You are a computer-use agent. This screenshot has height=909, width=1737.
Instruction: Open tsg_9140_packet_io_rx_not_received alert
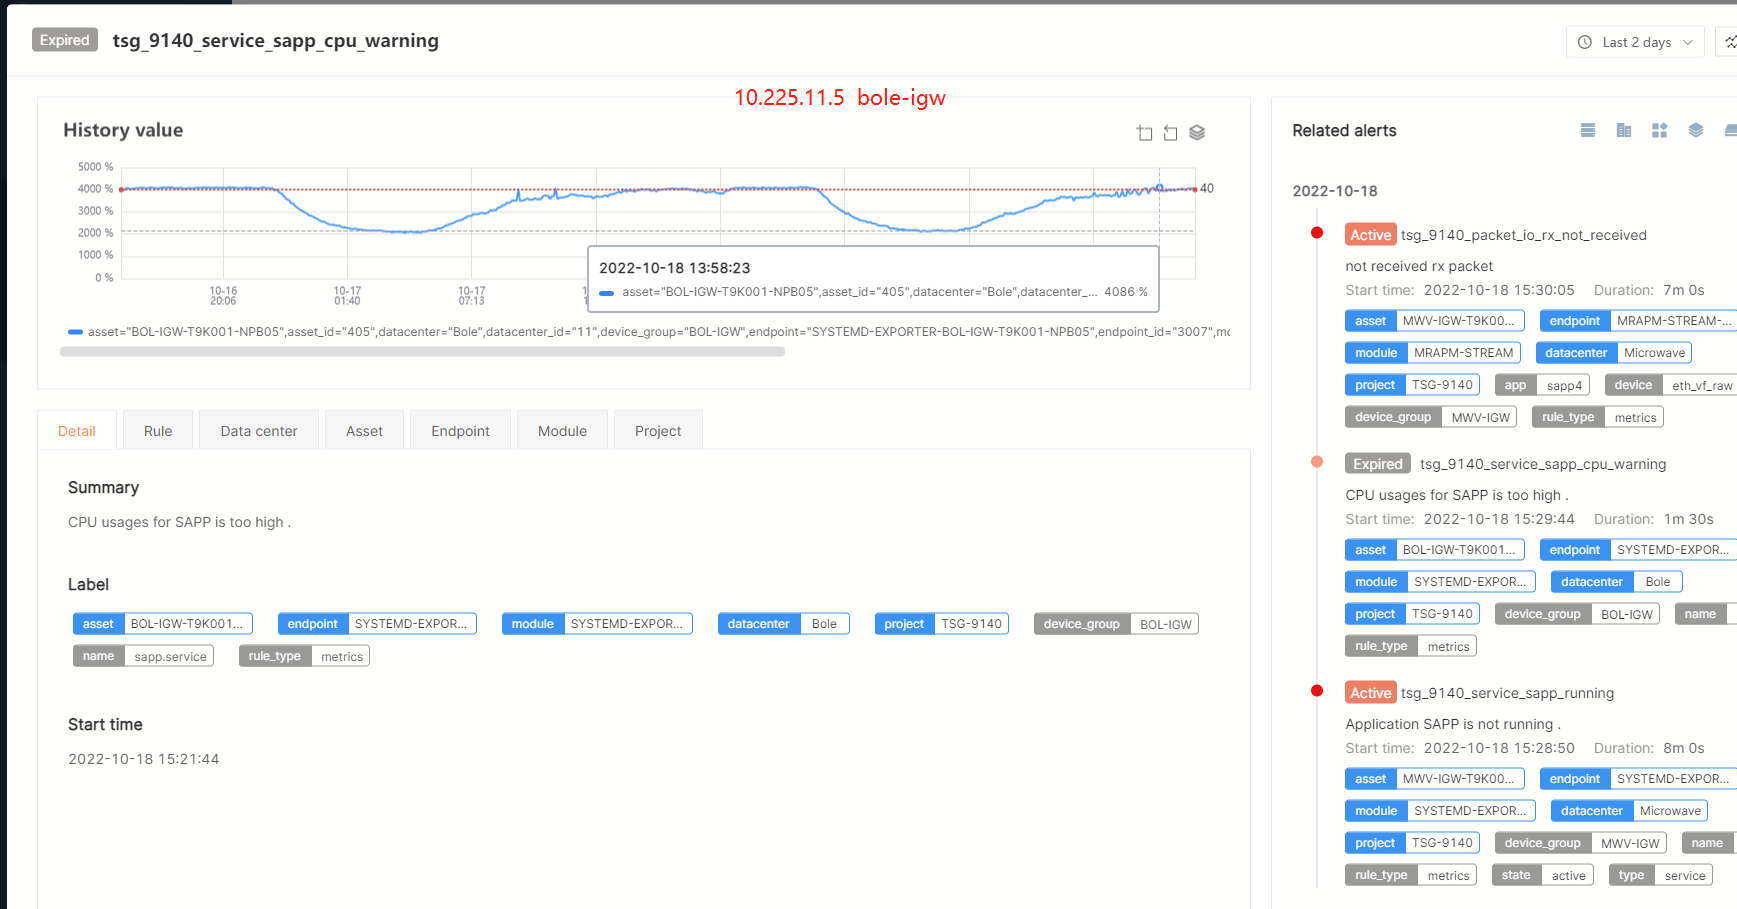tap(1523, 235)
